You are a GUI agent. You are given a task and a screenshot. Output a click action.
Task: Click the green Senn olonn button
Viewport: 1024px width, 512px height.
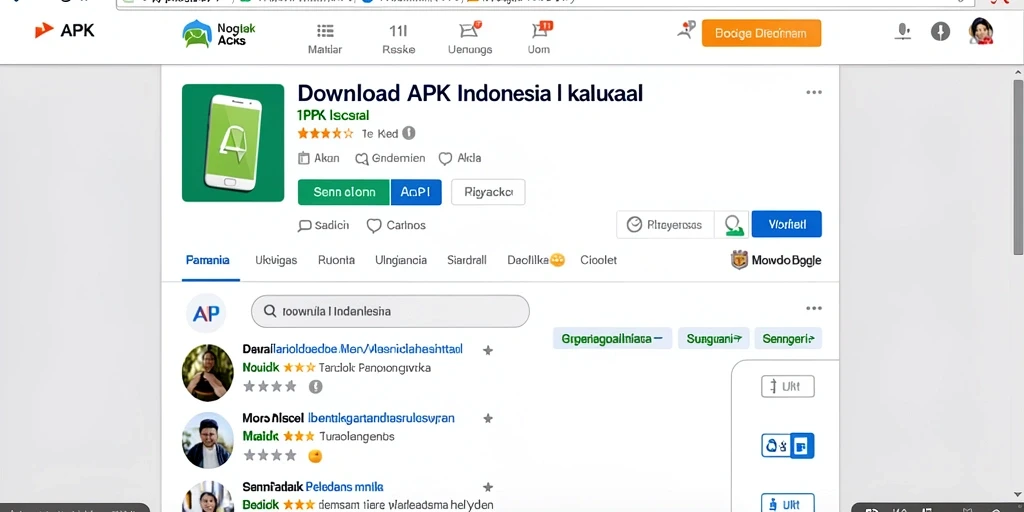pyautogui.click(x=344, y=192)
